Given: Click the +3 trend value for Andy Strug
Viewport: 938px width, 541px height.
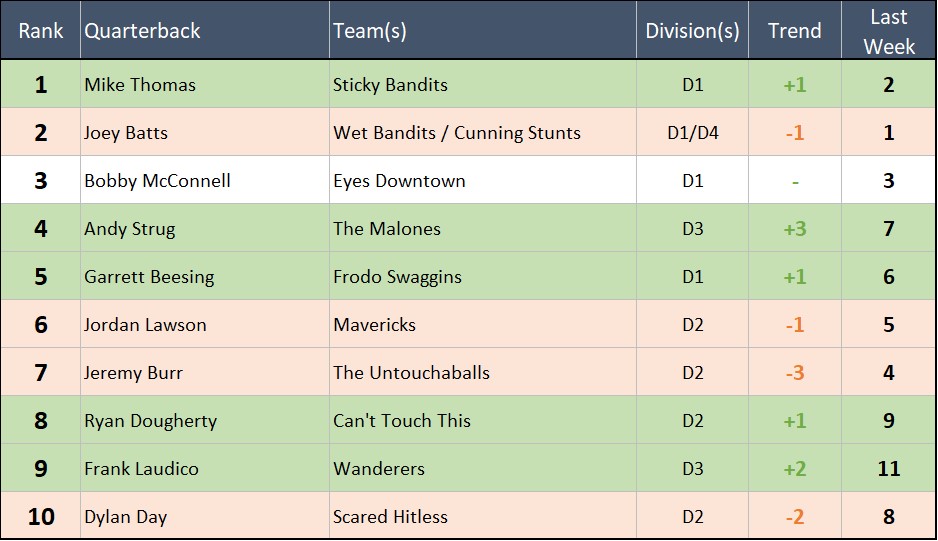Looking at the screenshot, I should tap(795, 229).
